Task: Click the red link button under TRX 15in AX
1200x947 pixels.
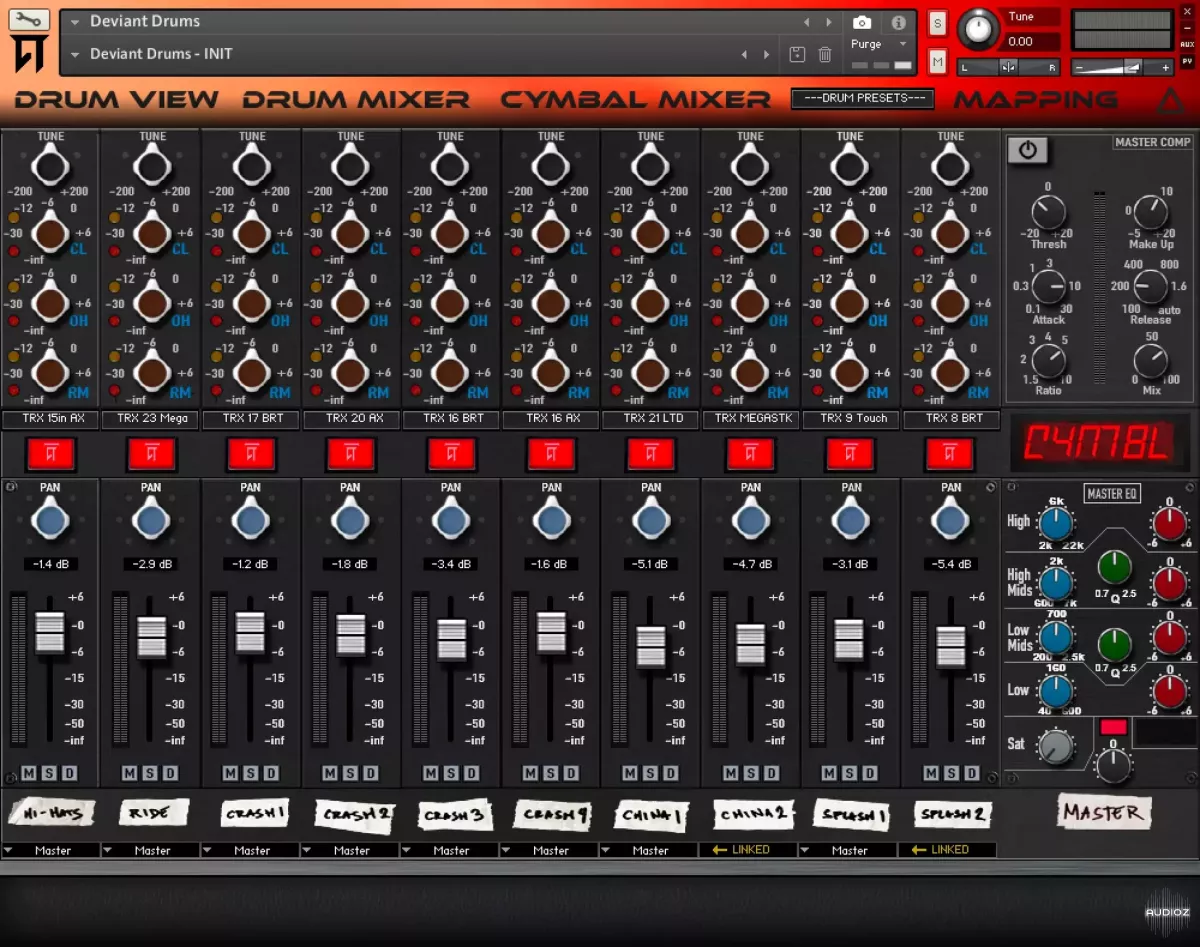Action: click(52, 454)
